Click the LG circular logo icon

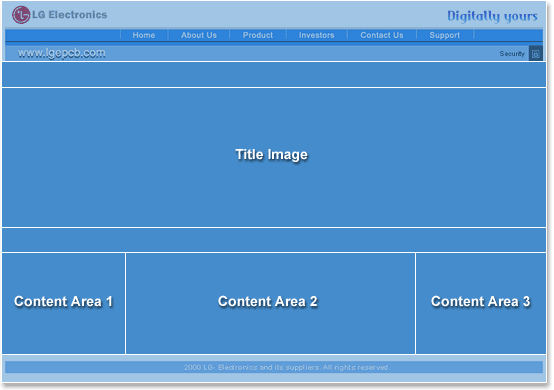[x=21, y=15]
